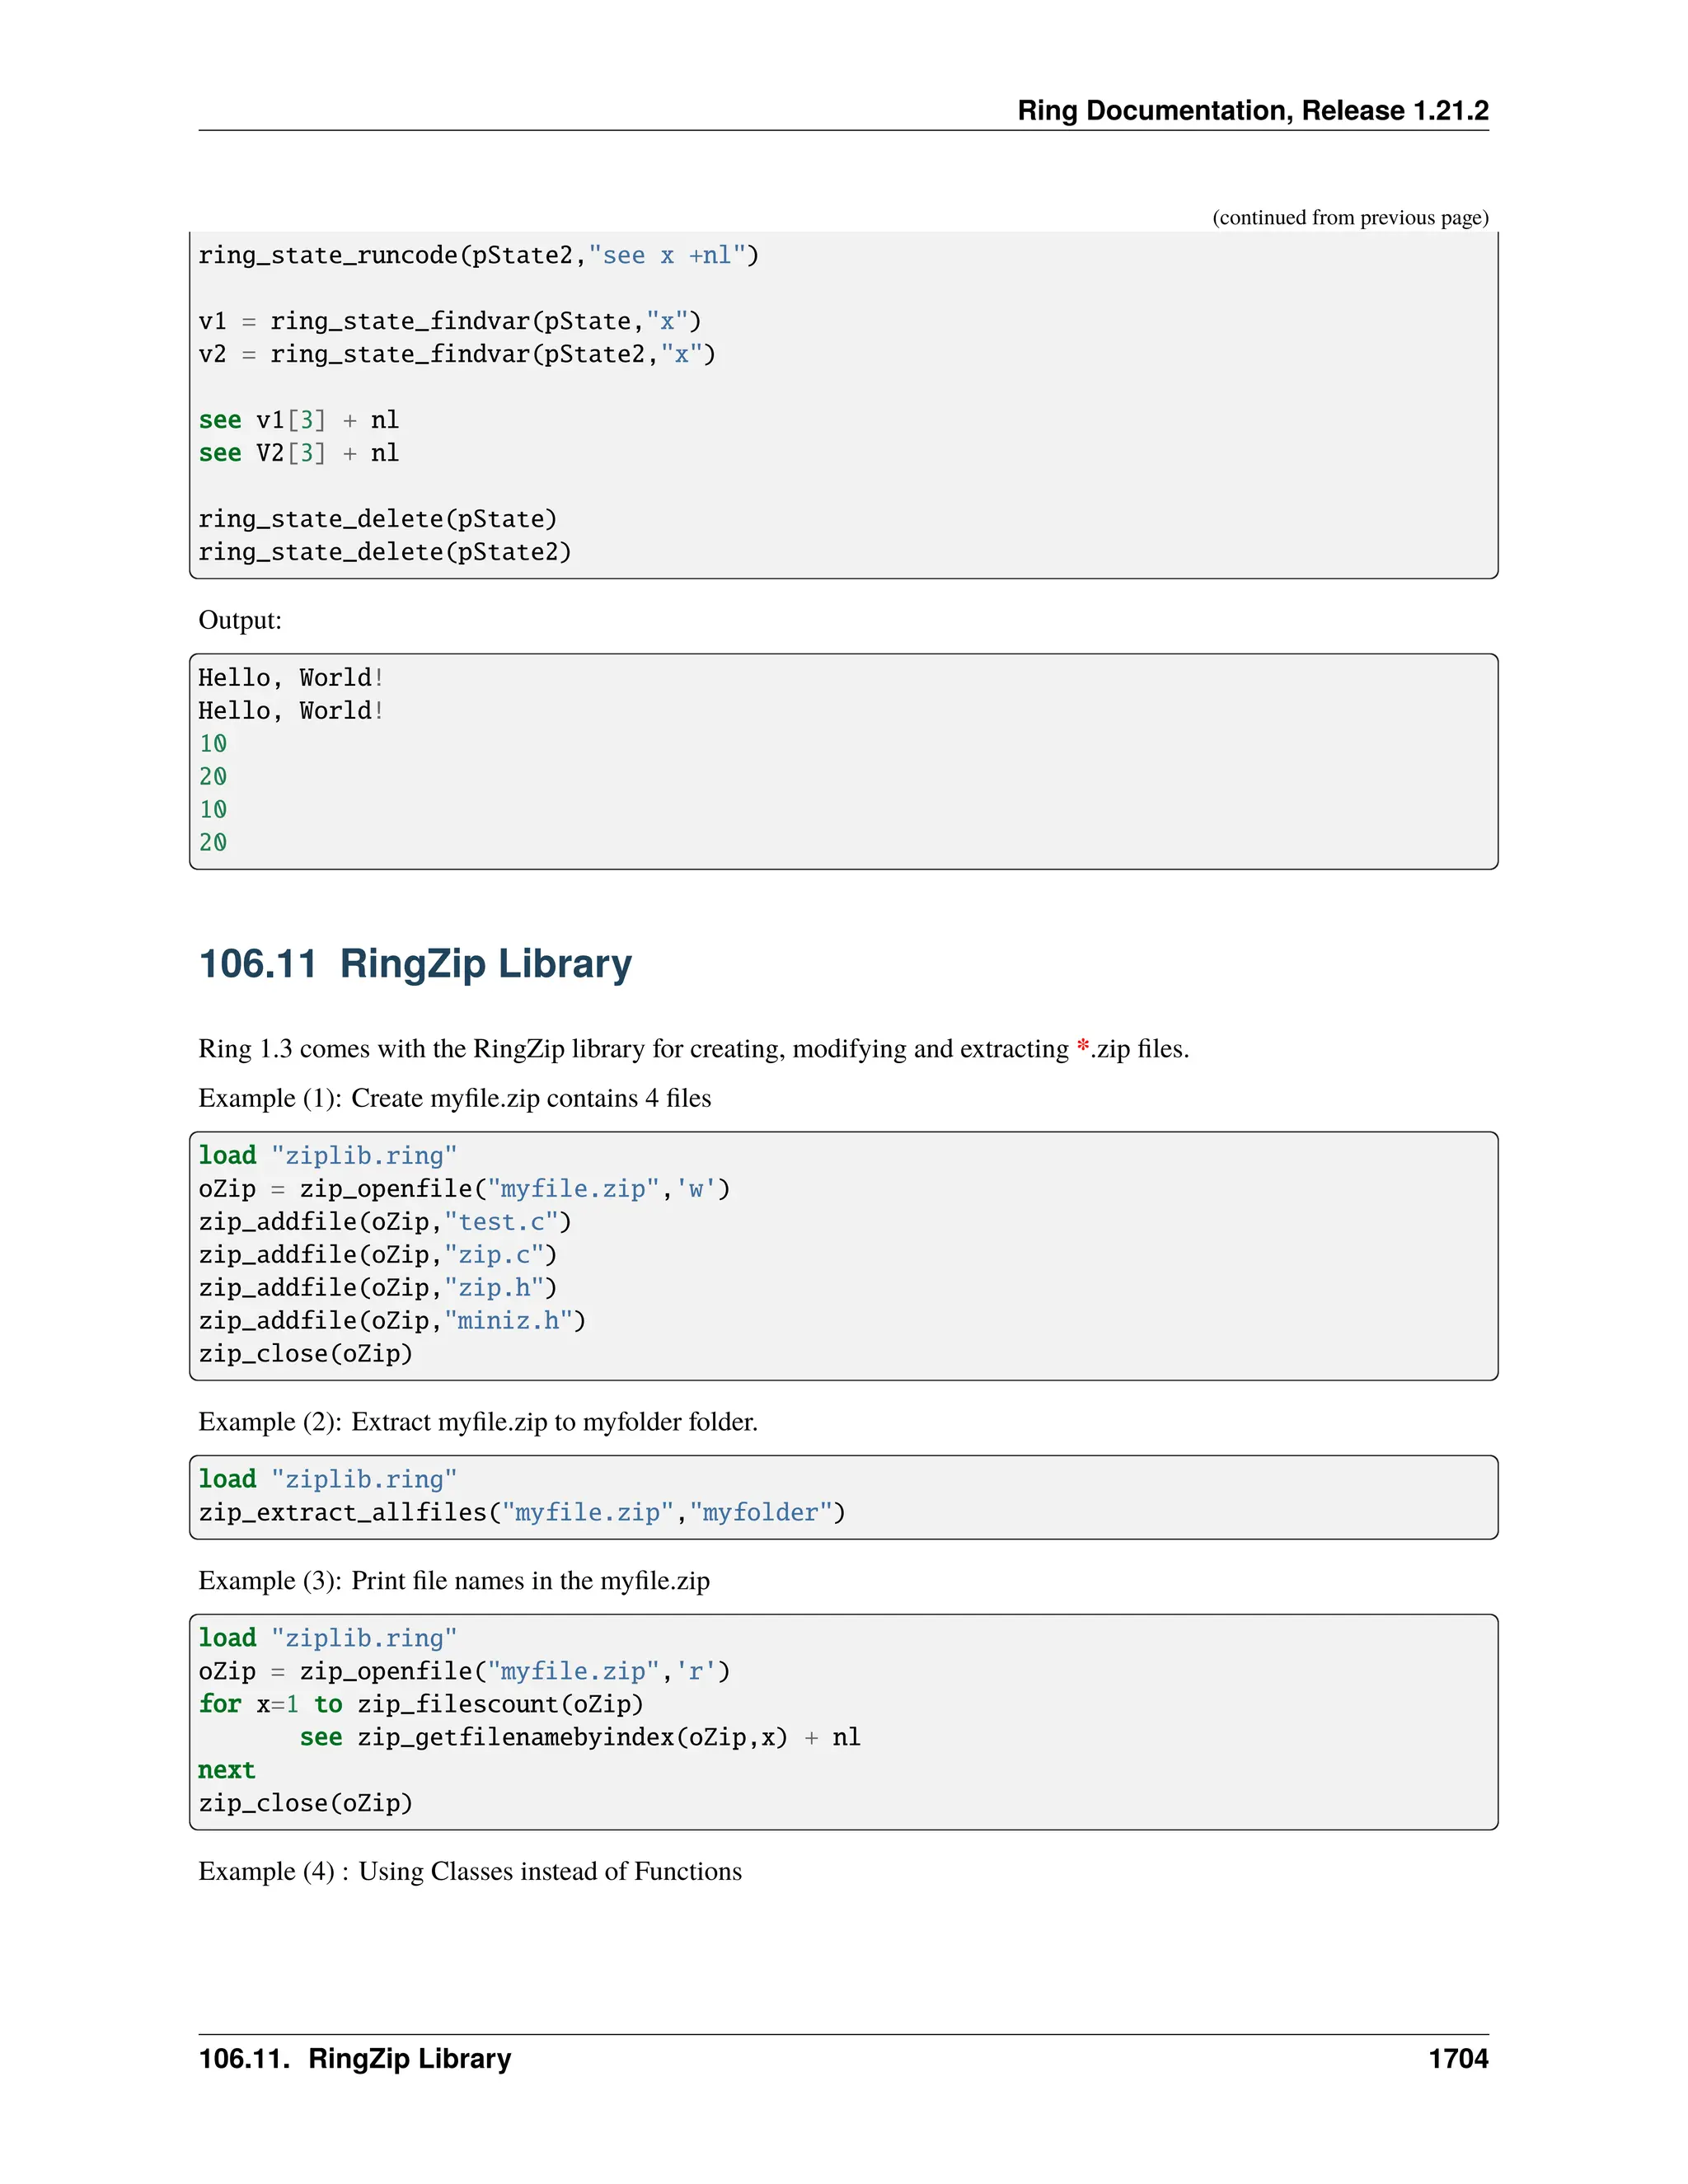Click the 'Example (3): Print file names' text
Viewport: 1688px width, 2184px height.
point(454,1581)
